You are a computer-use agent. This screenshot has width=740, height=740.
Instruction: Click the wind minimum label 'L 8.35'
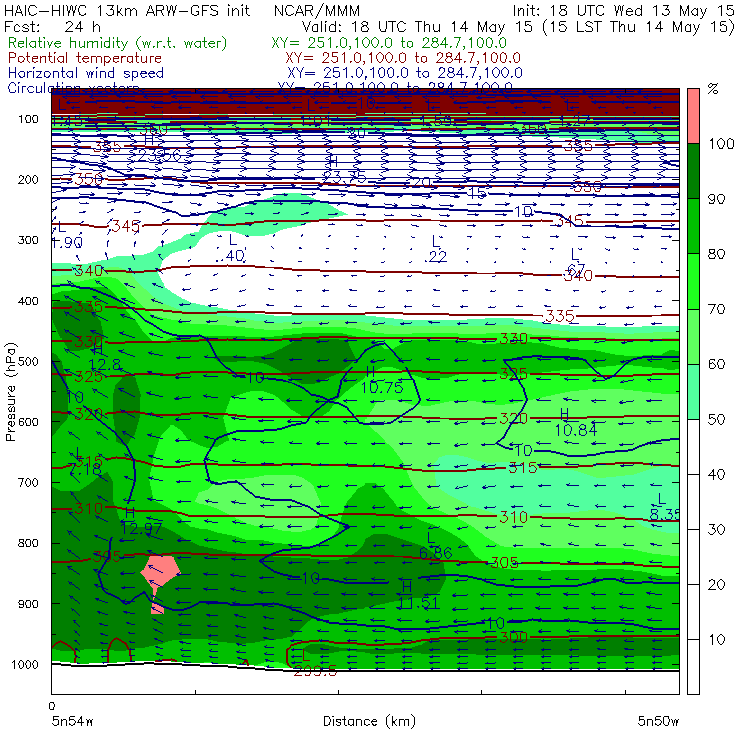click(664, 507)
